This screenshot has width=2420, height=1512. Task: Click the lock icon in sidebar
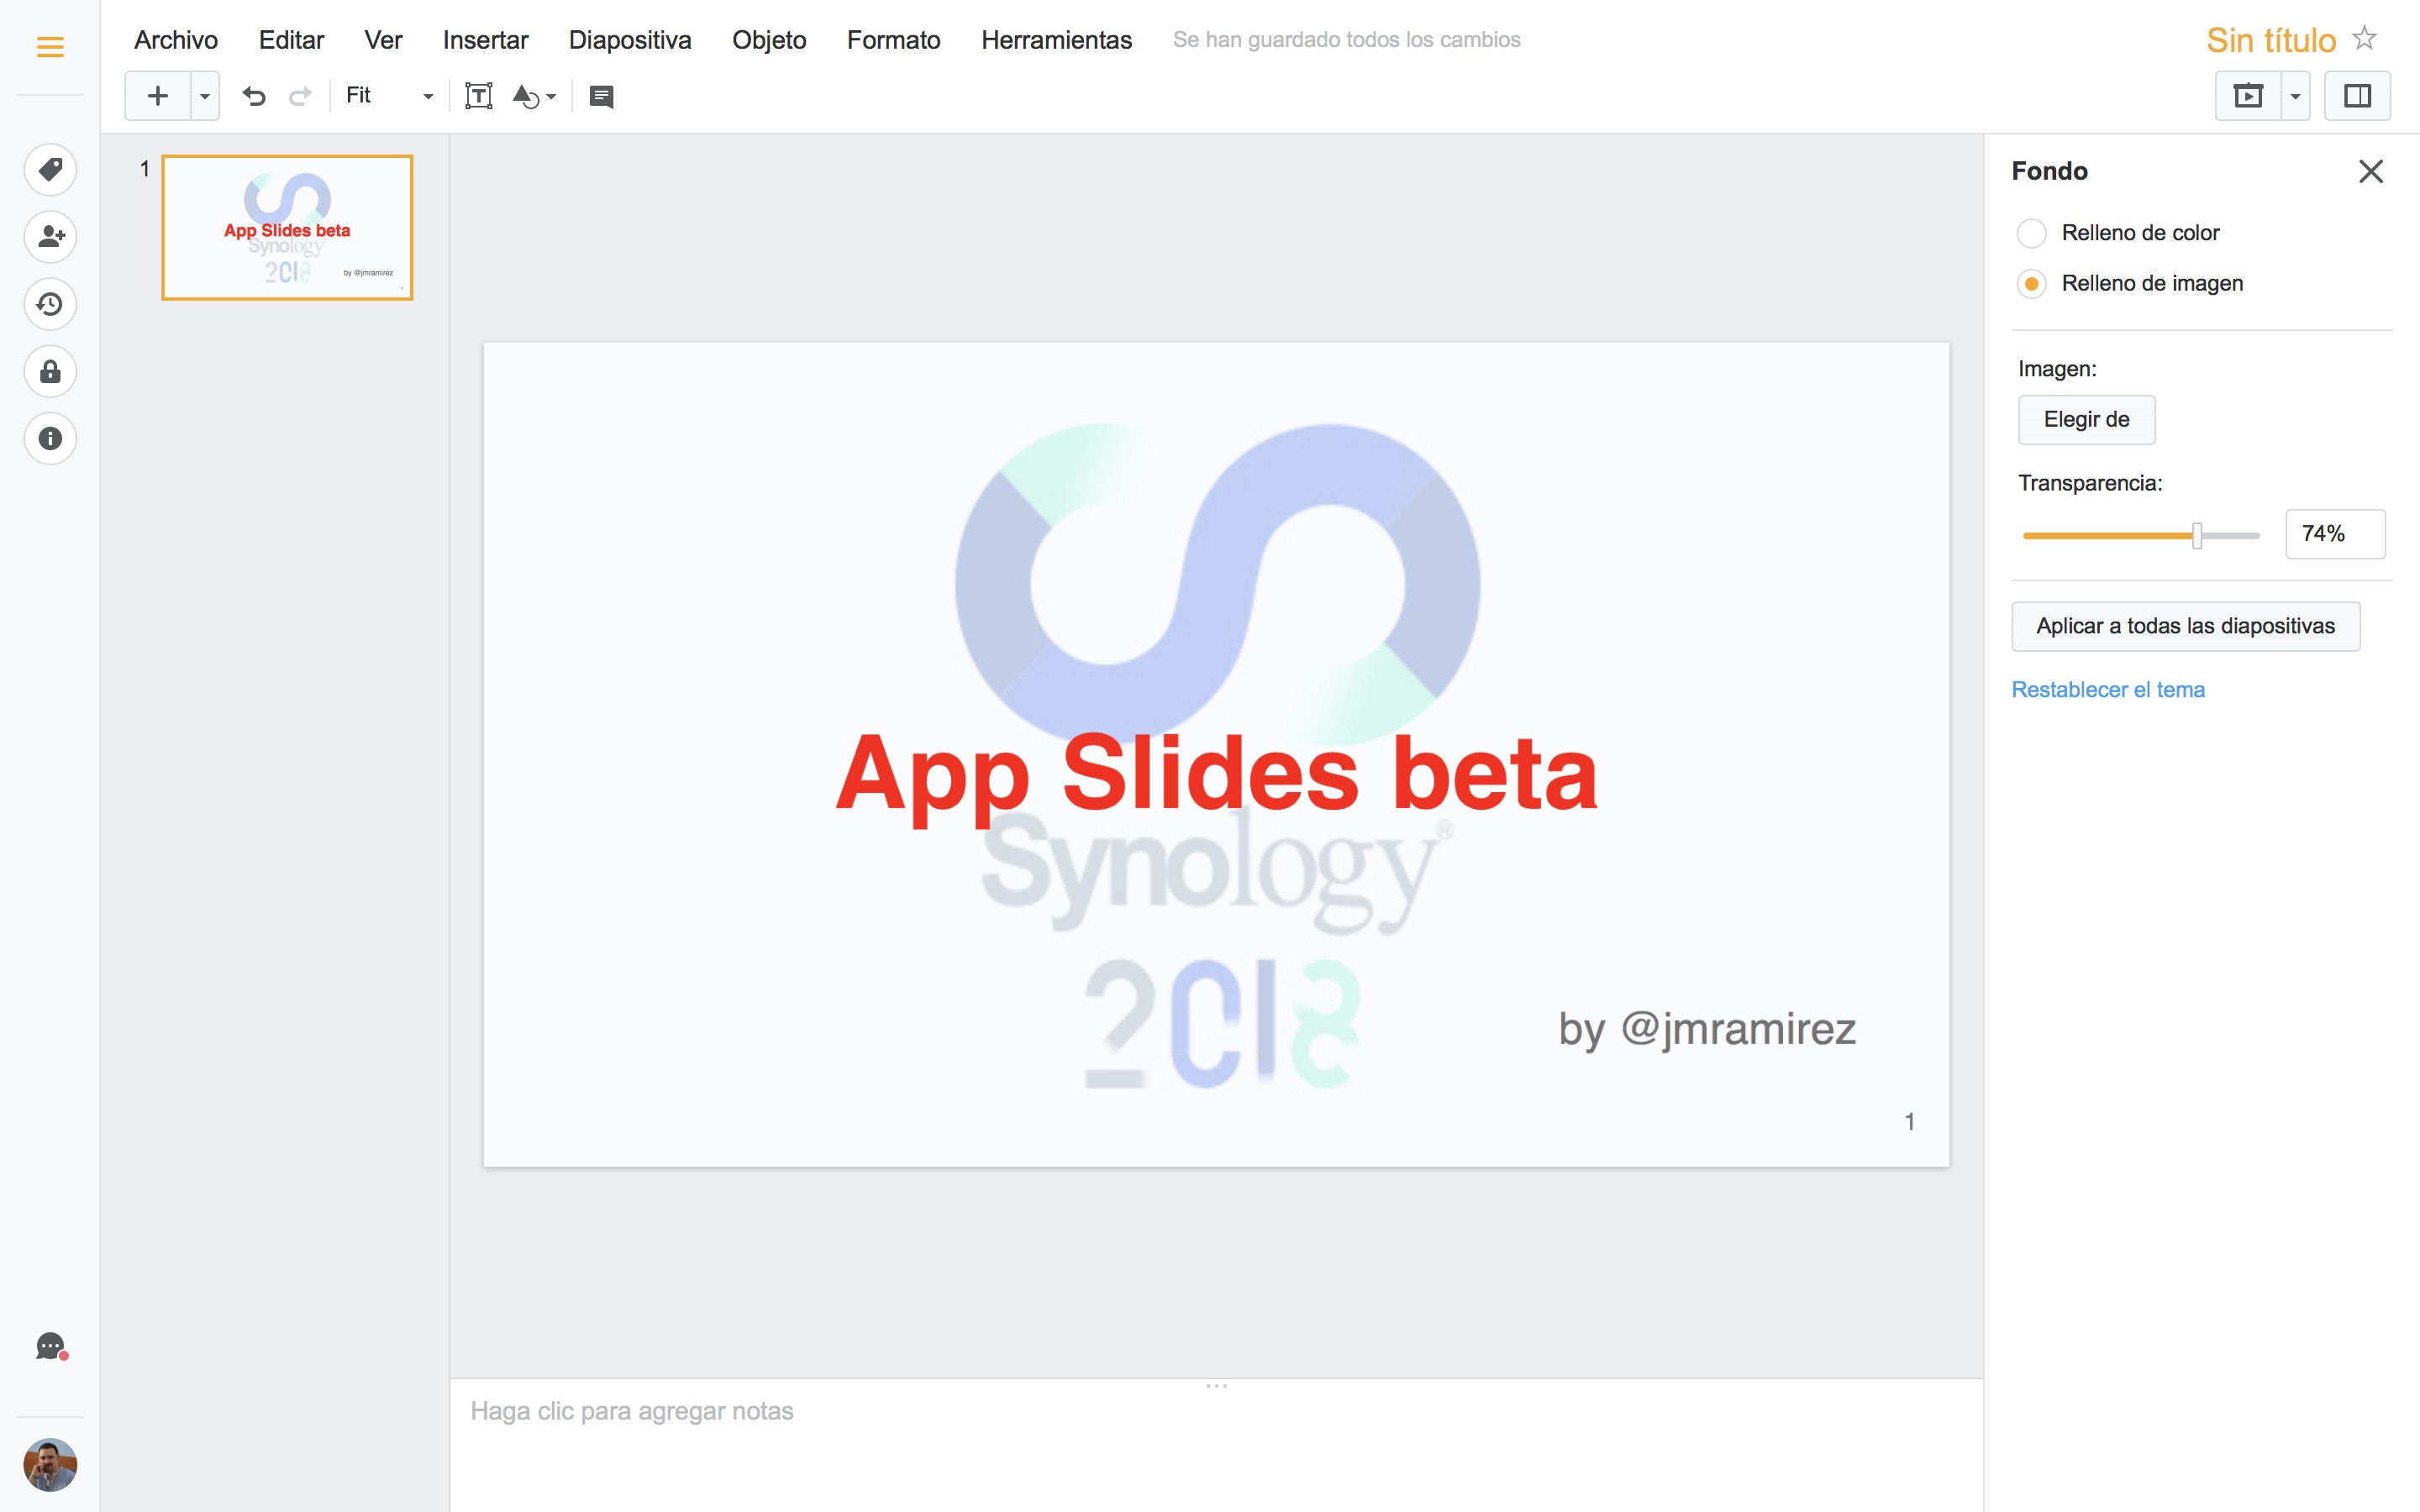pos(50,372)
